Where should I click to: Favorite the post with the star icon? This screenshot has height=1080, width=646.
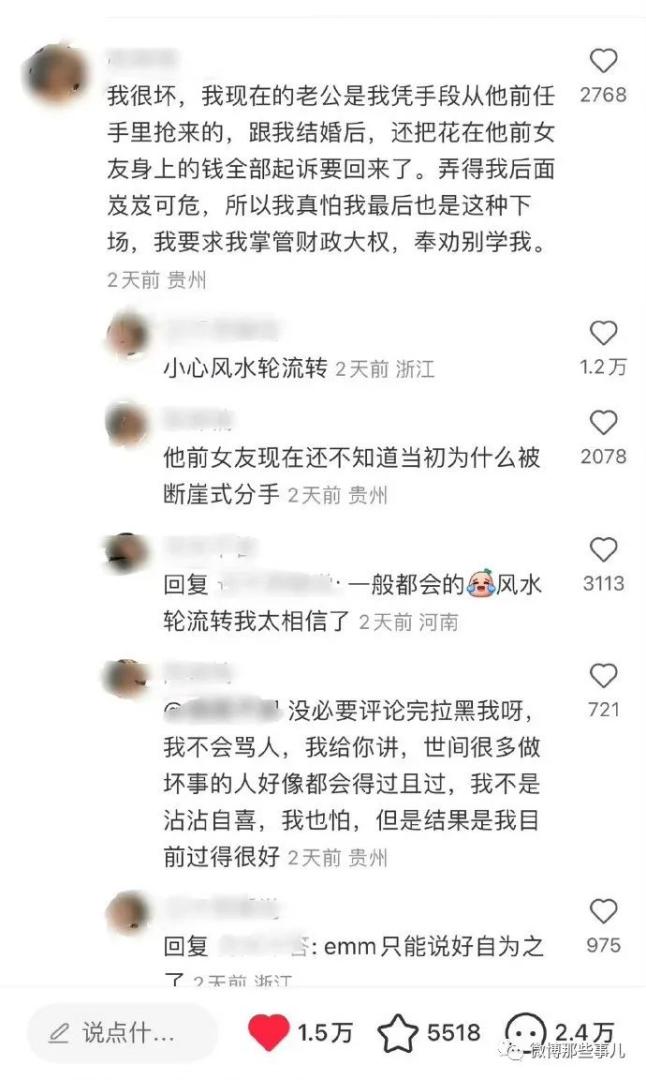coord(398,1033)
